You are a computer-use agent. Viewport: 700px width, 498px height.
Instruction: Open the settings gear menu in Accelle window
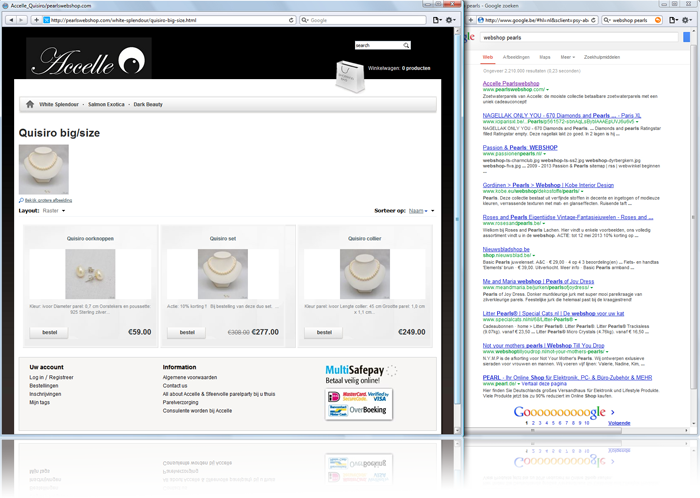coord(450,20)
